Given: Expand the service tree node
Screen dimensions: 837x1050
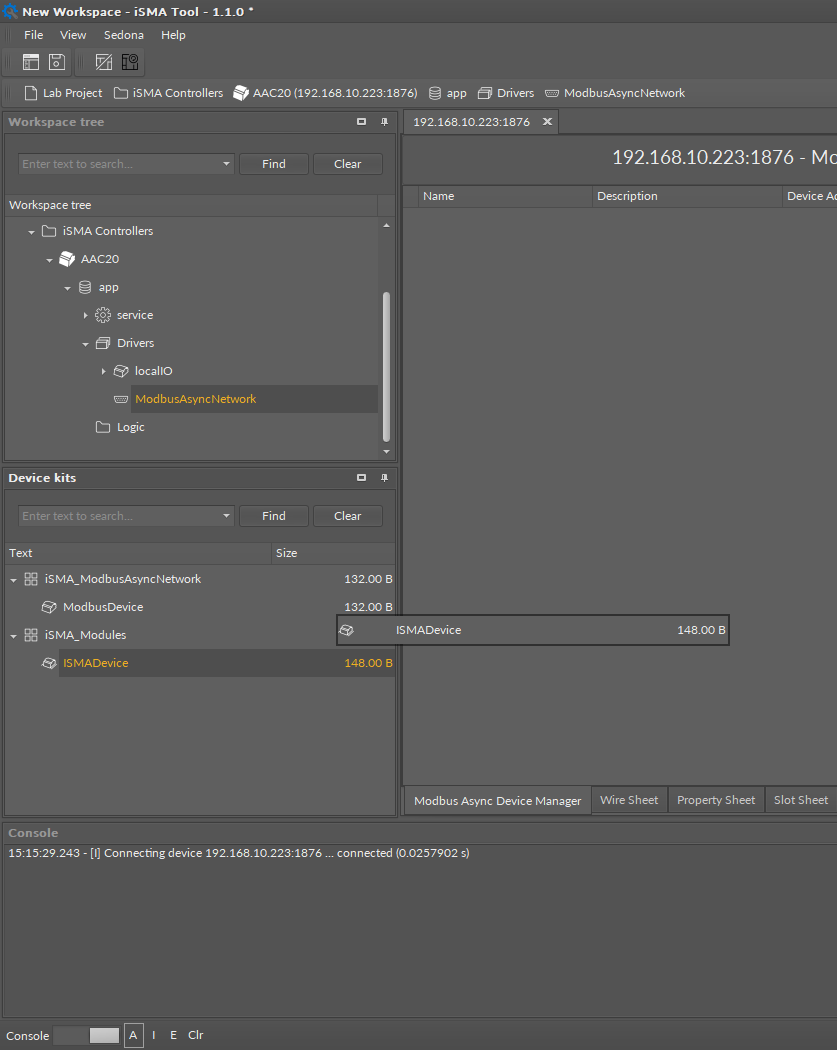Looking at the screenshot, I should coord(85,315).
